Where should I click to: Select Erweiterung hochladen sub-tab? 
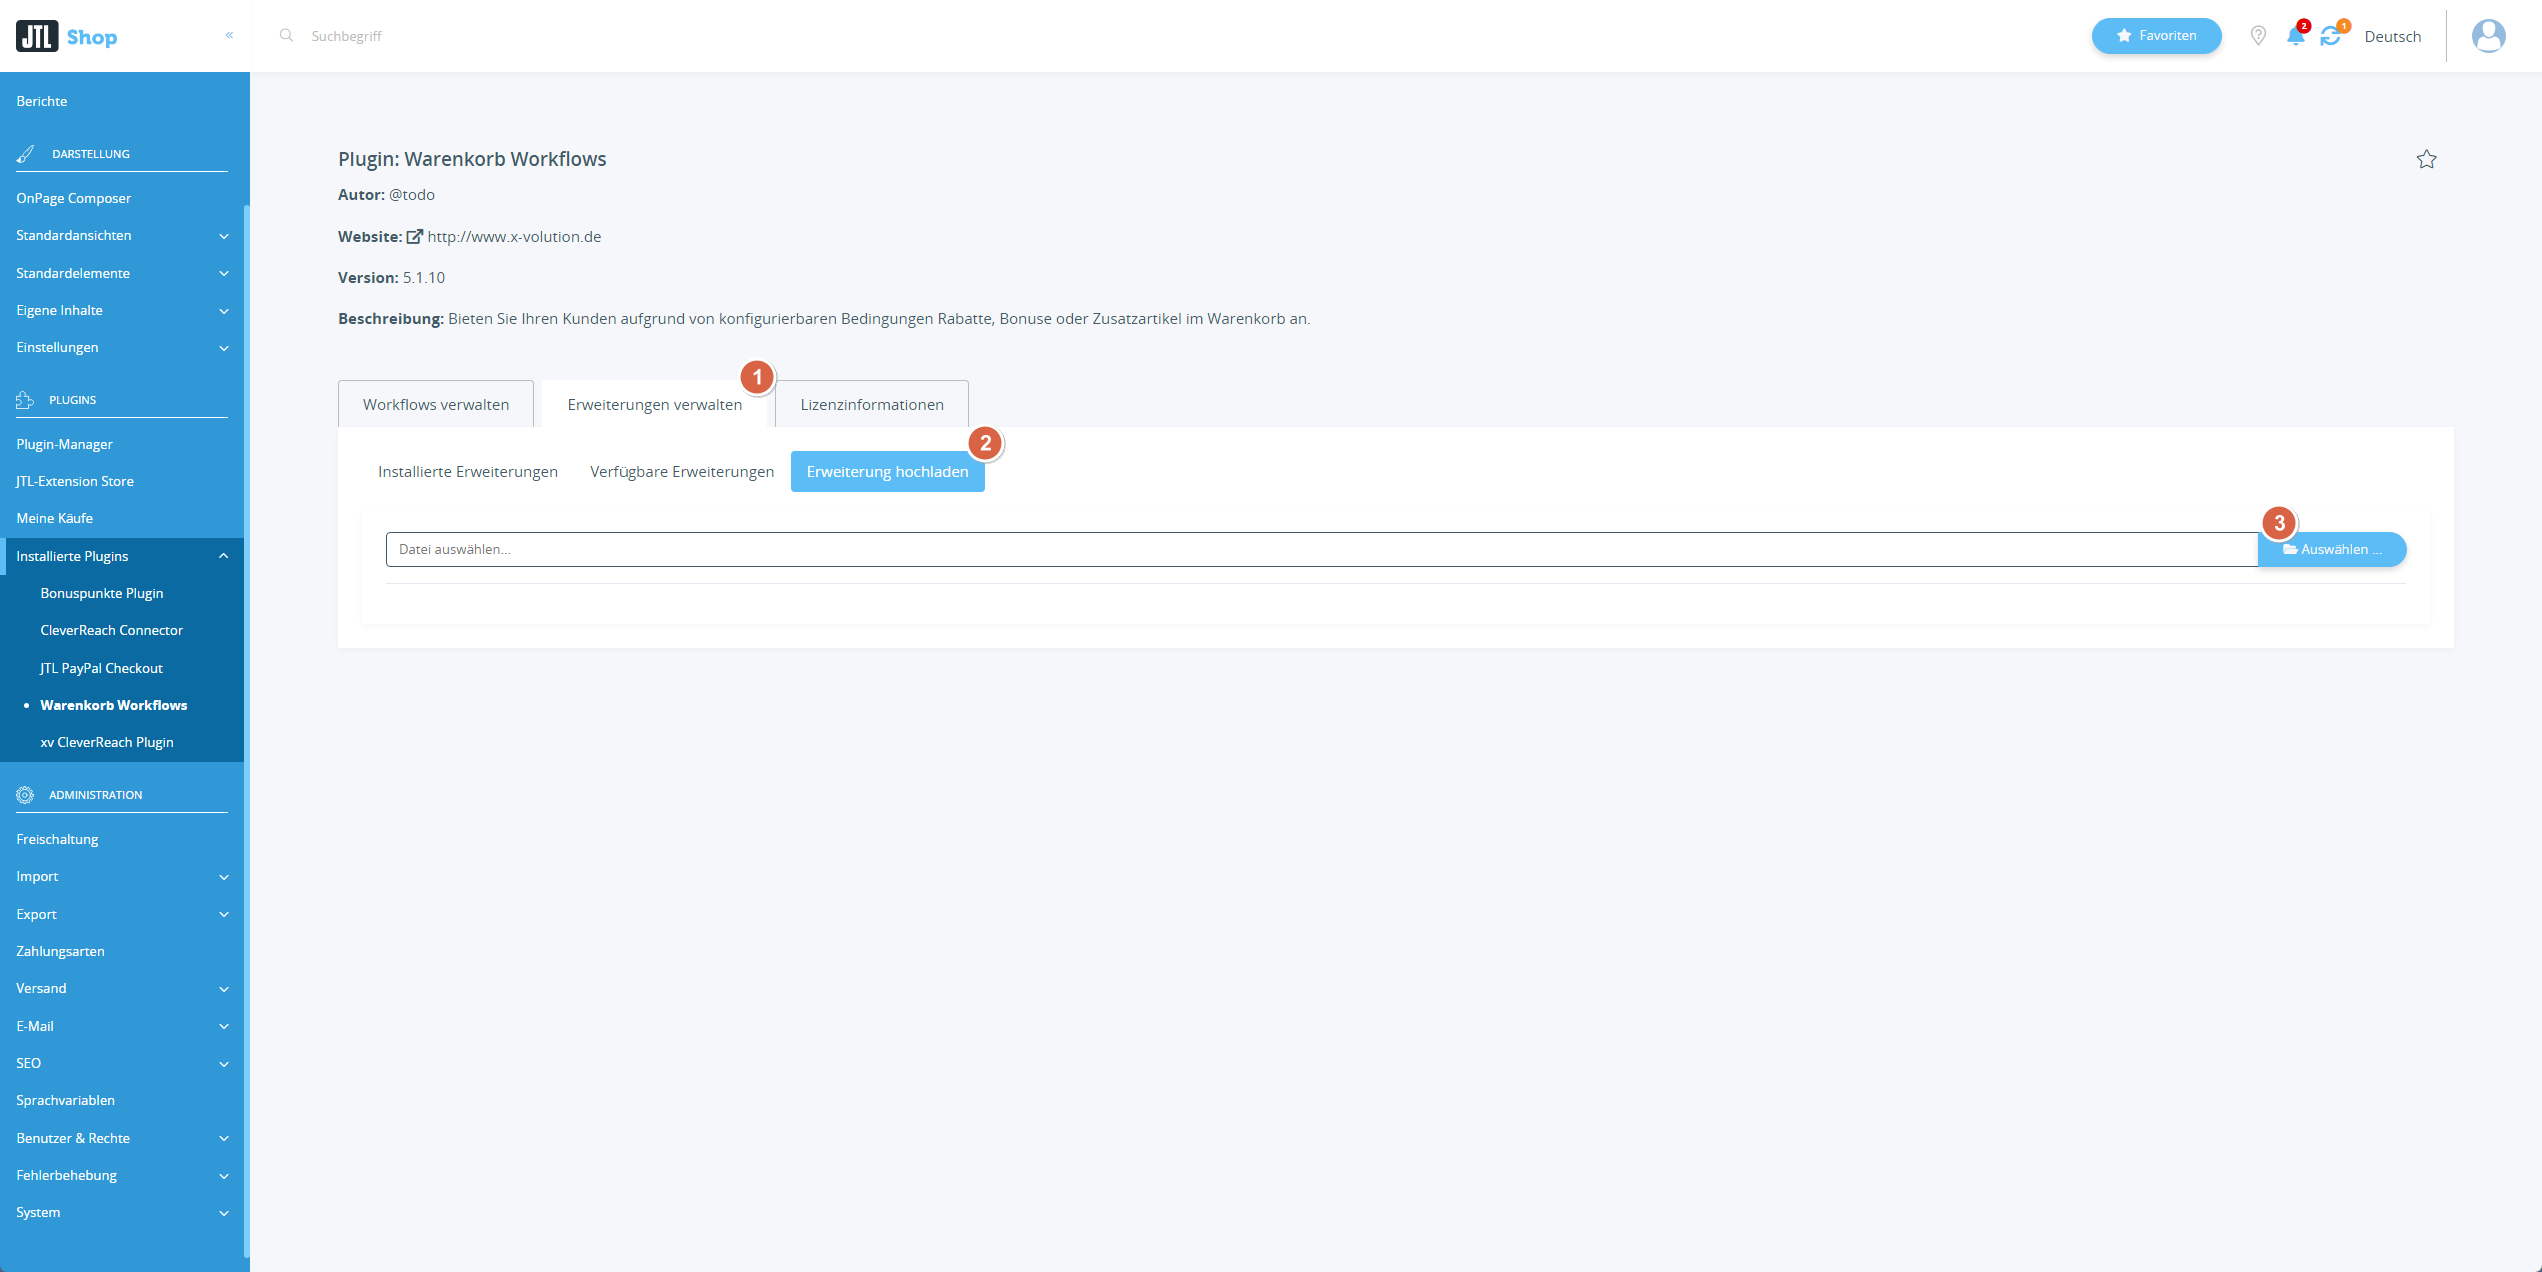[x=888, y=472]
